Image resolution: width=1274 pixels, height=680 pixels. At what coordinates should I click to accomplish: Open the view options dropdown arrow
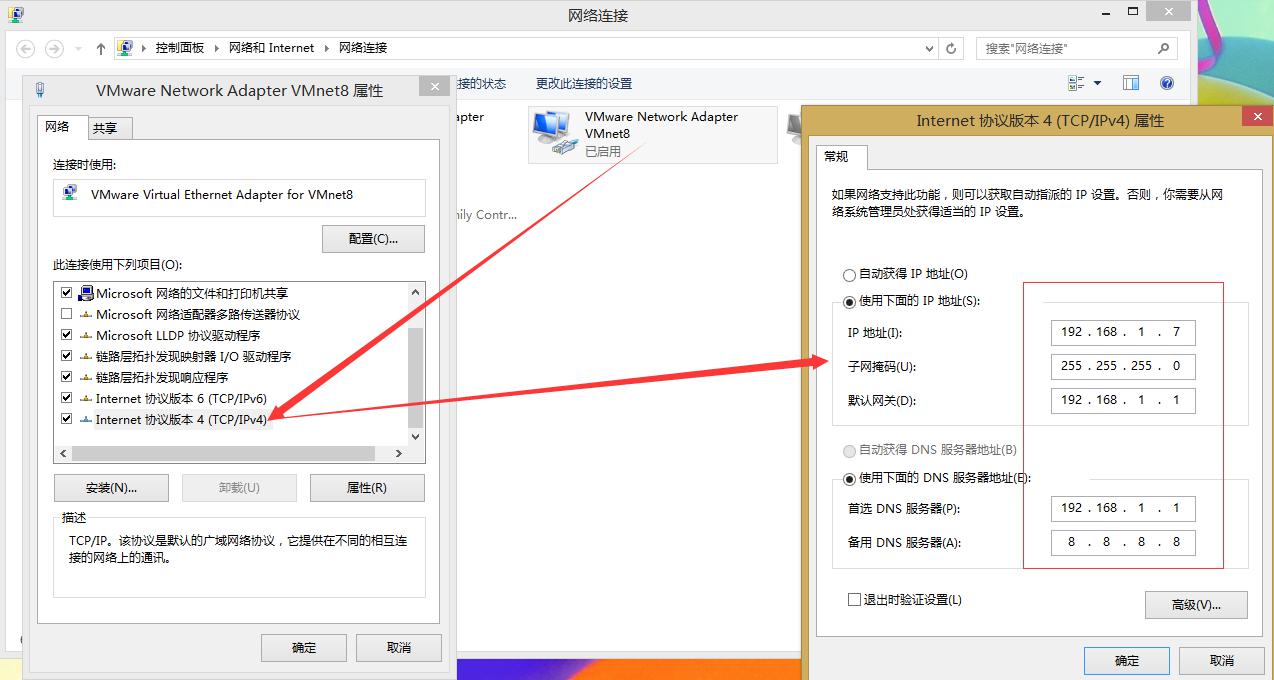coord(1097,83)
